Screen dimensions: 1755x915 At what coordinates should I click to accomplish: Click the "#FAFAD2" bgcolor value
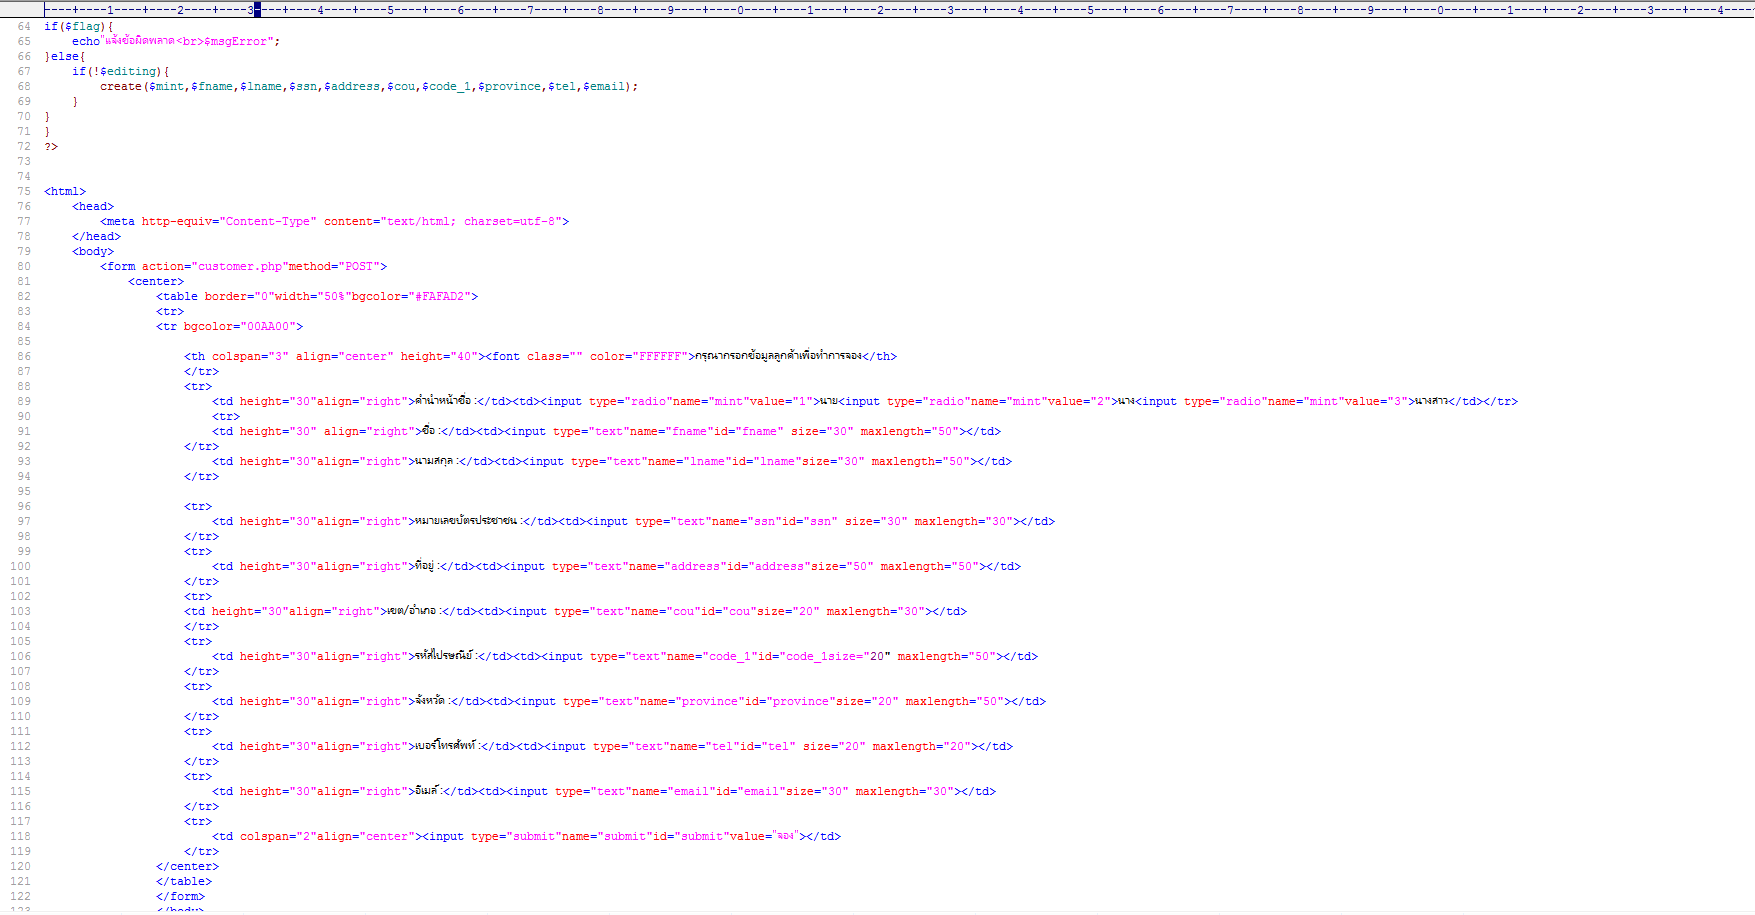(442, 297)
